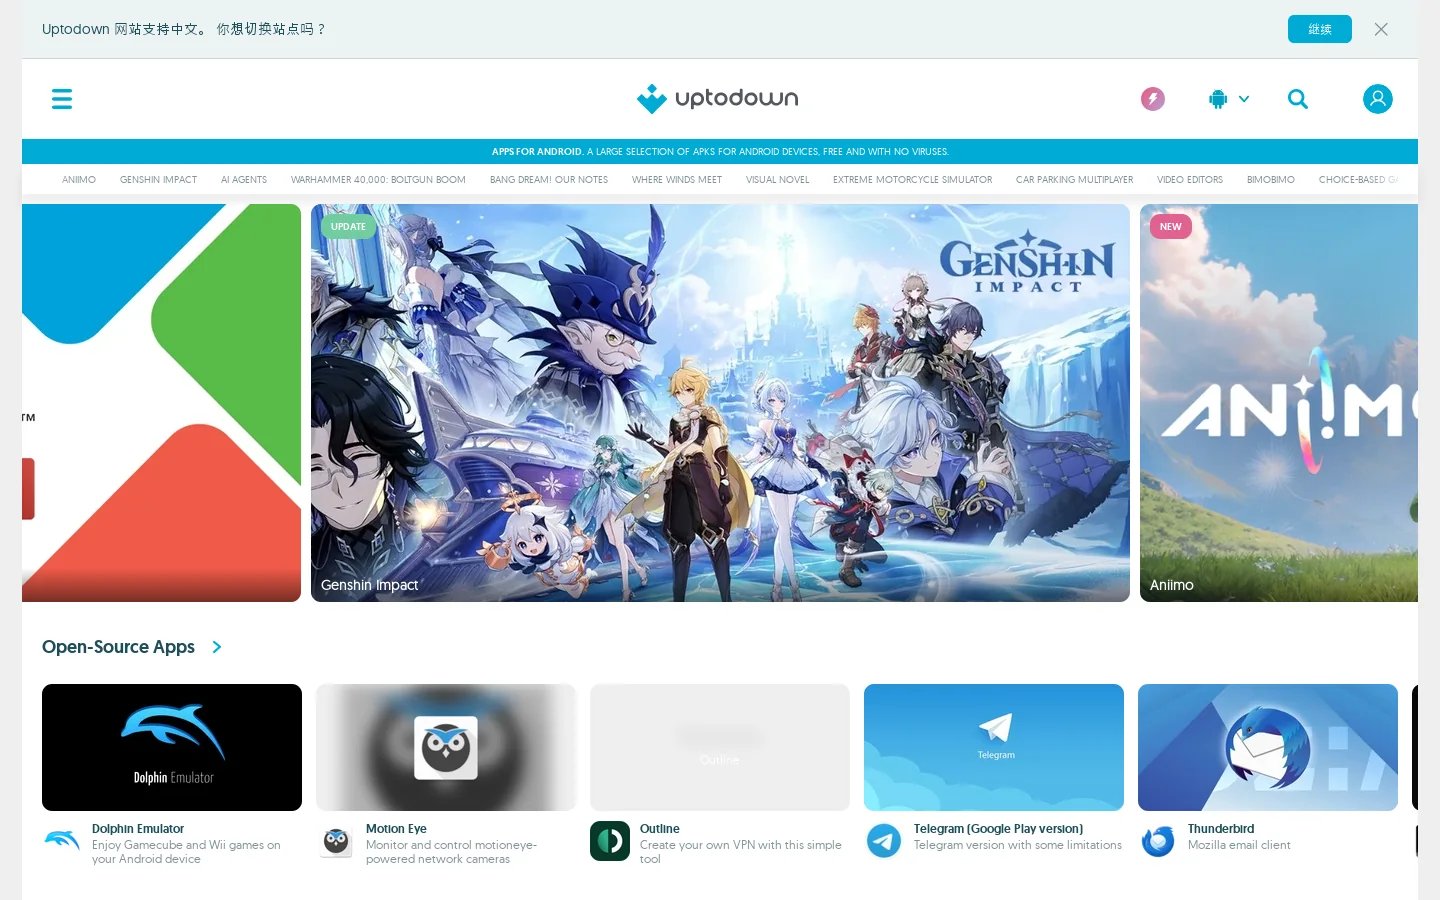Open CAR PARKING MULTIPLAYER tag
The height and width of the screenshot is (900, 1440).
(1075, 180)
